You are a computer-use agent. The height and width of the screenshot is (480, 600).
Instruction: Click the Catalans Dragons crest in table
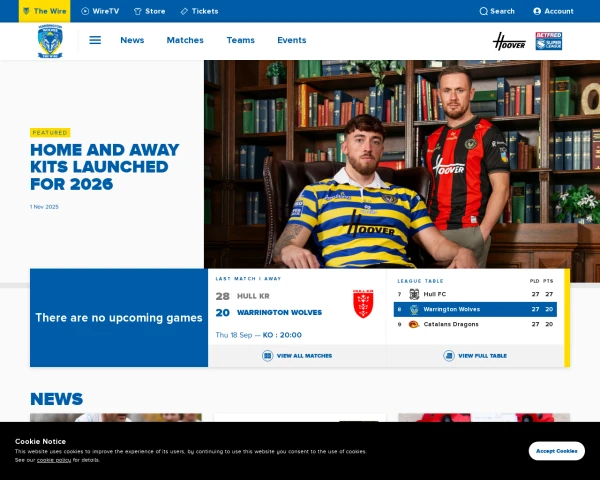414,324
